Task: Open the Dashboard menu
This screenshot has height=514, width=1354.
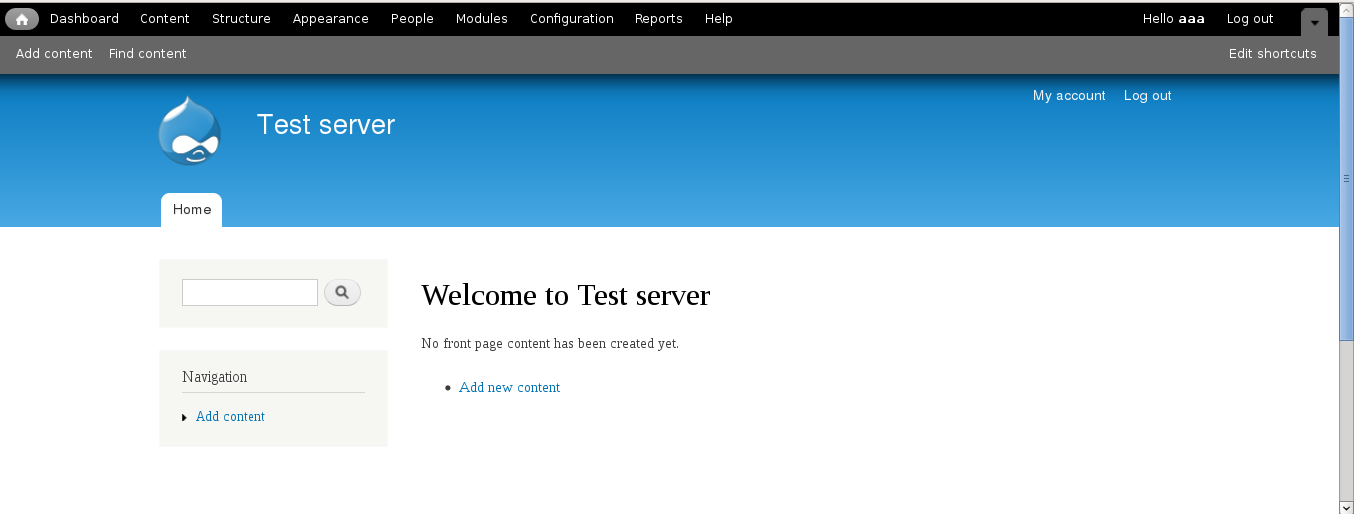Action: [84, 19]
